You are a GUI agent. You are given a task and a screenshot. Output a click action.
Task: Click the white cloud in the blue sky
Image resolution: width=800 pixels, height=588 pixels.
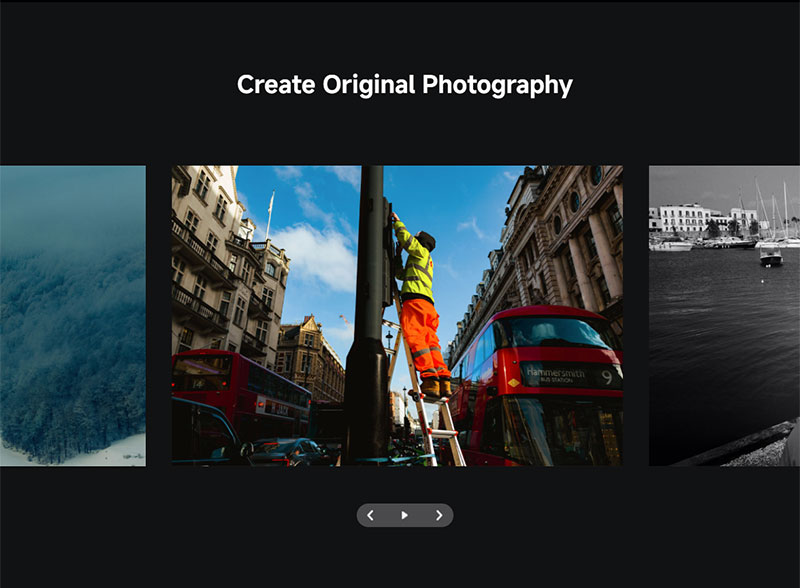pos(315,253)
